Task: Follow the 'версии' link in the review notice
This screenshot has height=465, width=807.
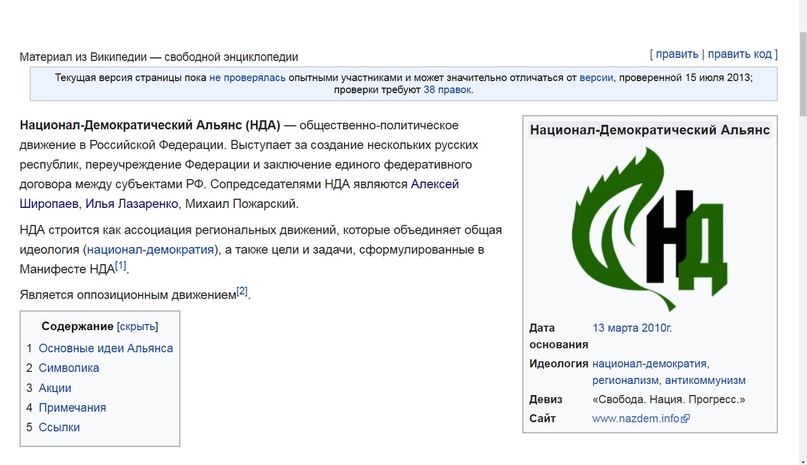Action: click(x=596, y=78)
